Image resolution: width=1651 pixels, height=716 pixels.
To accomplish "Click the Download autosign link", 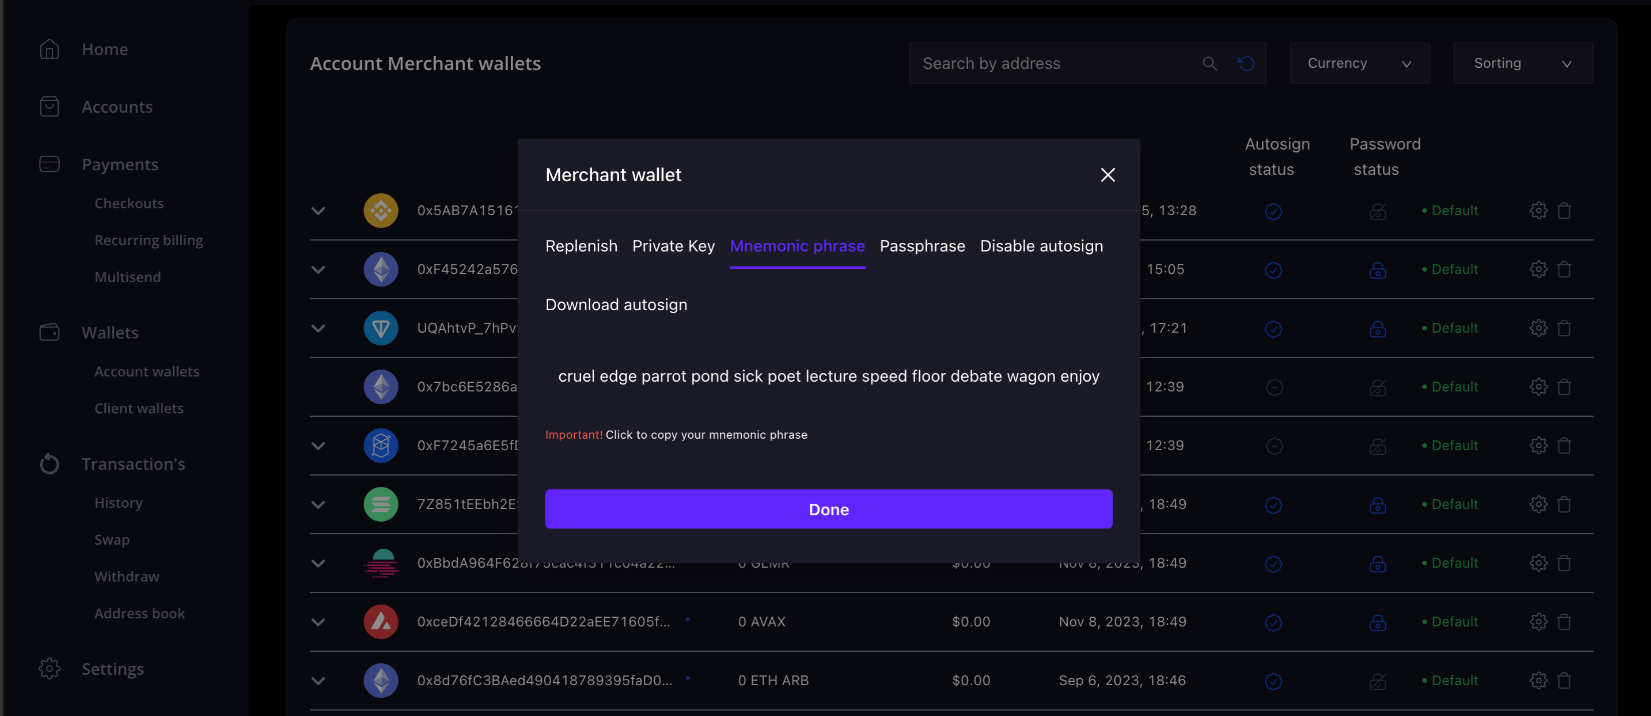I will pos(616,305).
